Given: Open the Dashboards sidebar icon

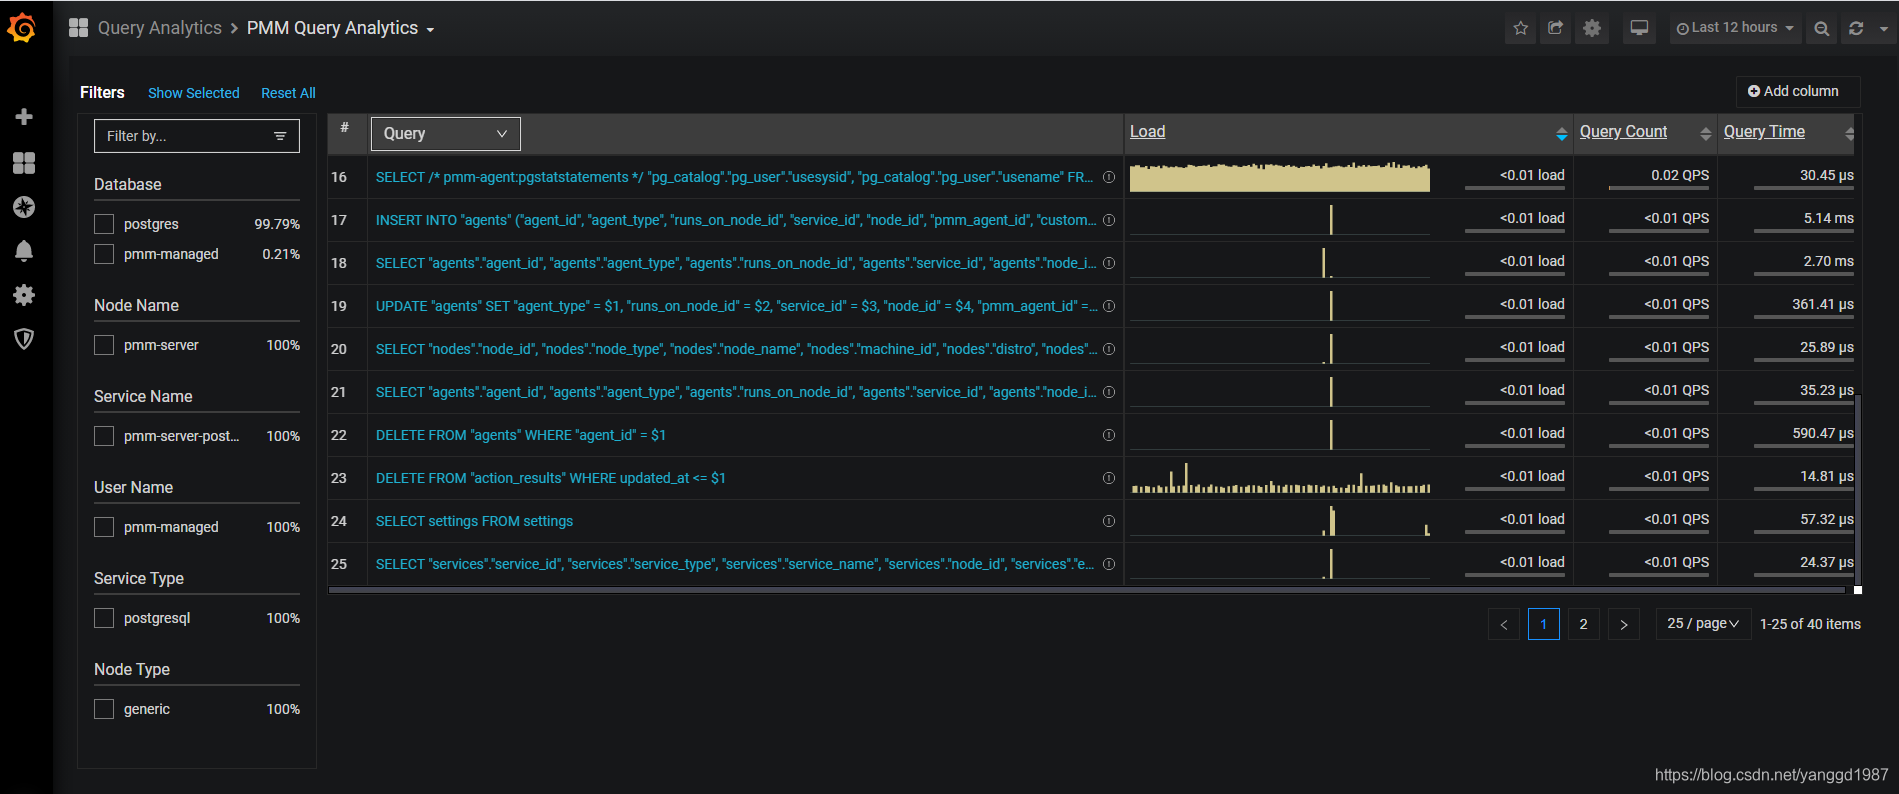Looking at the screenshot, I should coord(24,163).
